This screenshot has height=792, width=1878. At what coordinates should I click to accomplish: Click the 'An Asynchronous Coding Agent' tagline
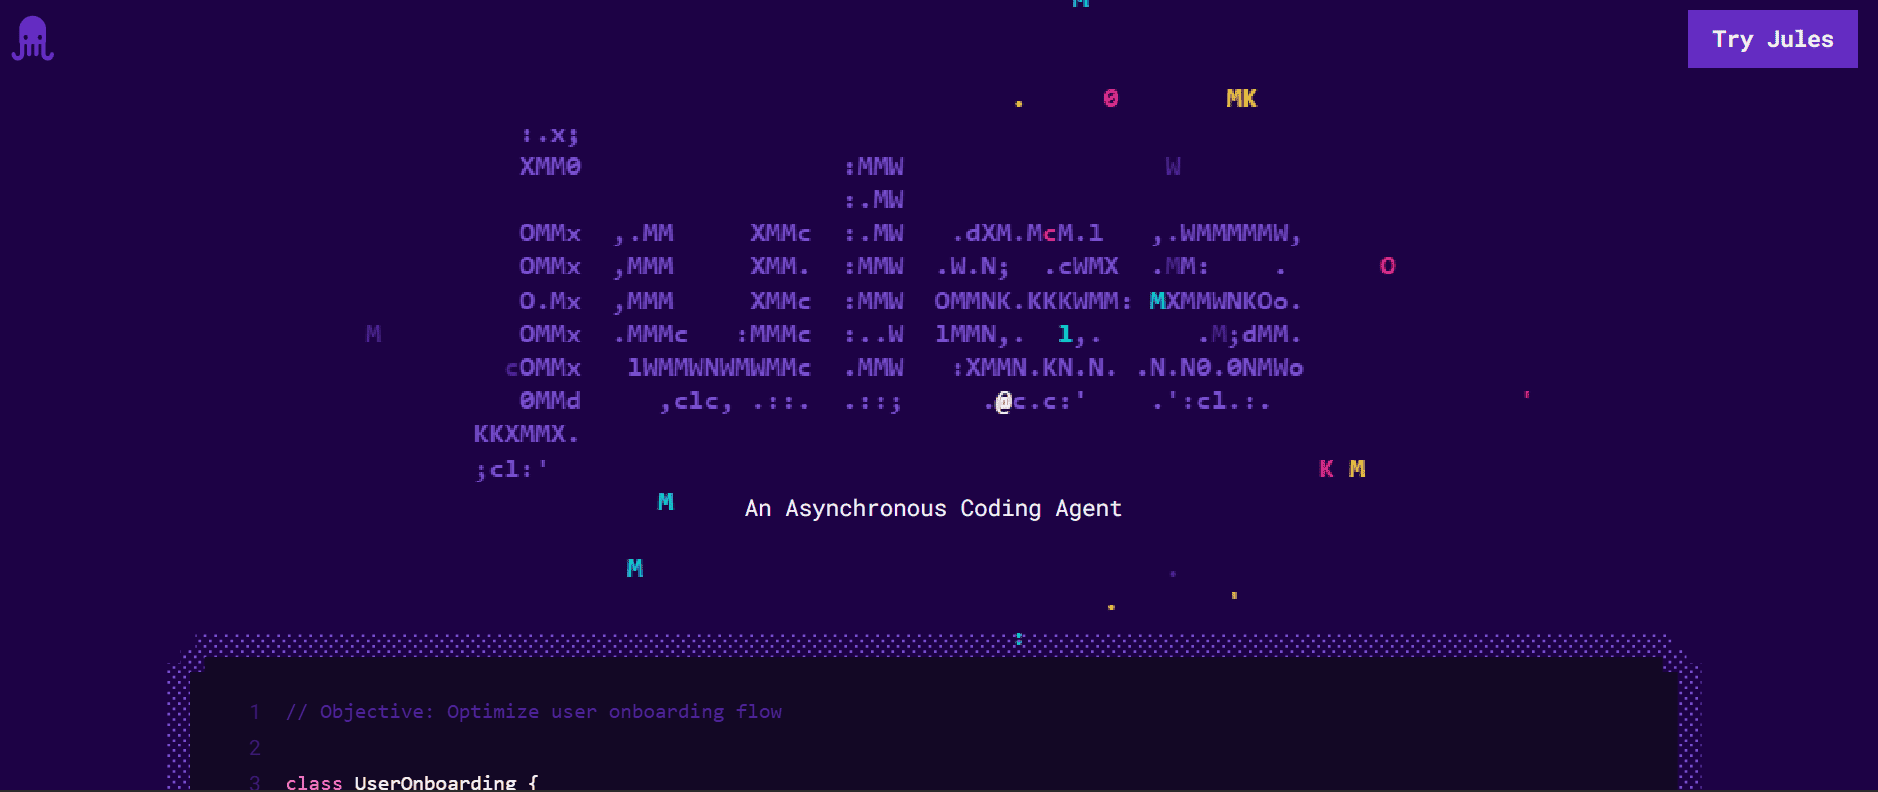[933, 509]
